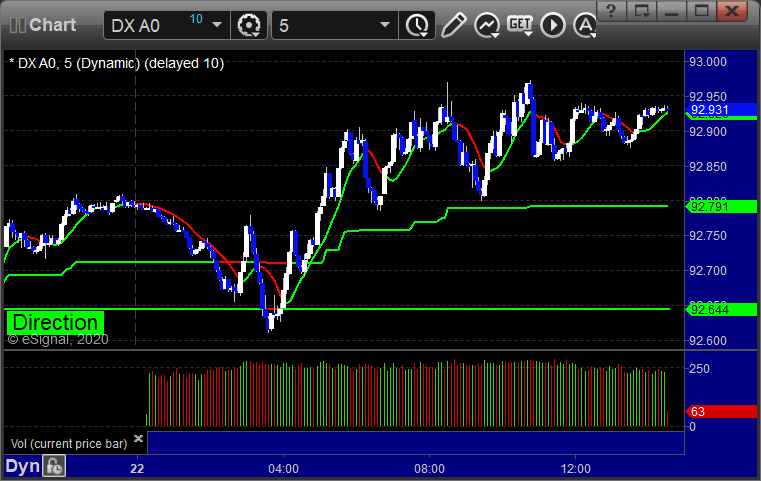Click the 92.750 price axis label
The height and width of the screenshot is (481, 761).
(x=708, y=236)
